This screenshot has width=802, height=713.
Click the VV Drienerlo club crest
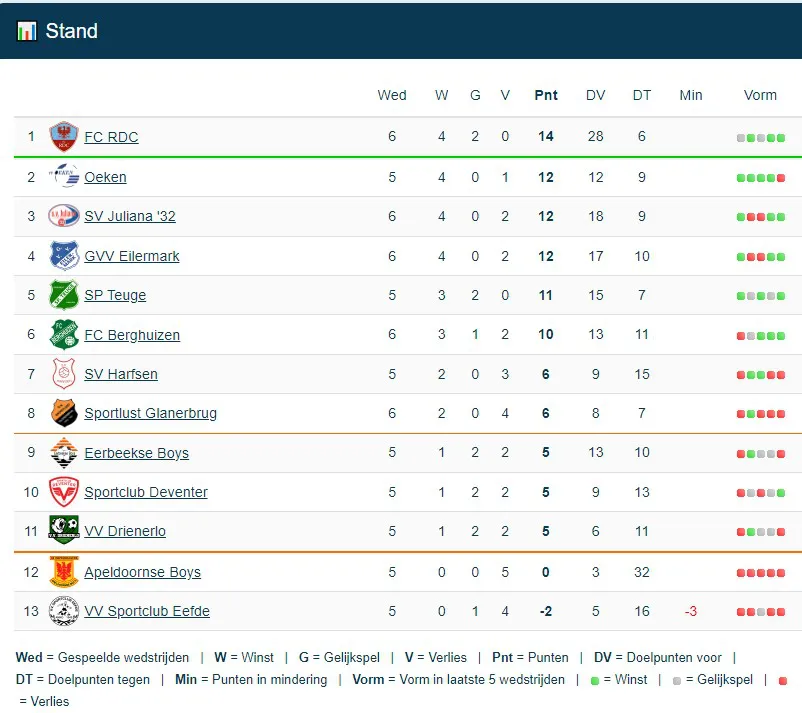(x=64, y=531)
